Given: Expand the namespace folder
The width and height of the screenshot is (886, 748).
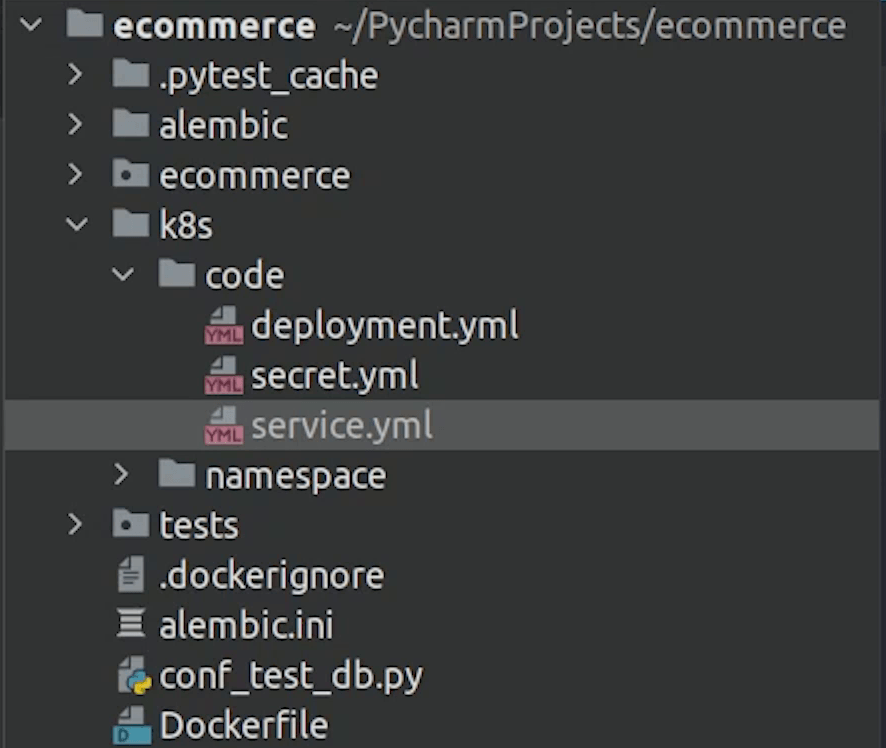Looking at the screenshot, I should (121, 475).
